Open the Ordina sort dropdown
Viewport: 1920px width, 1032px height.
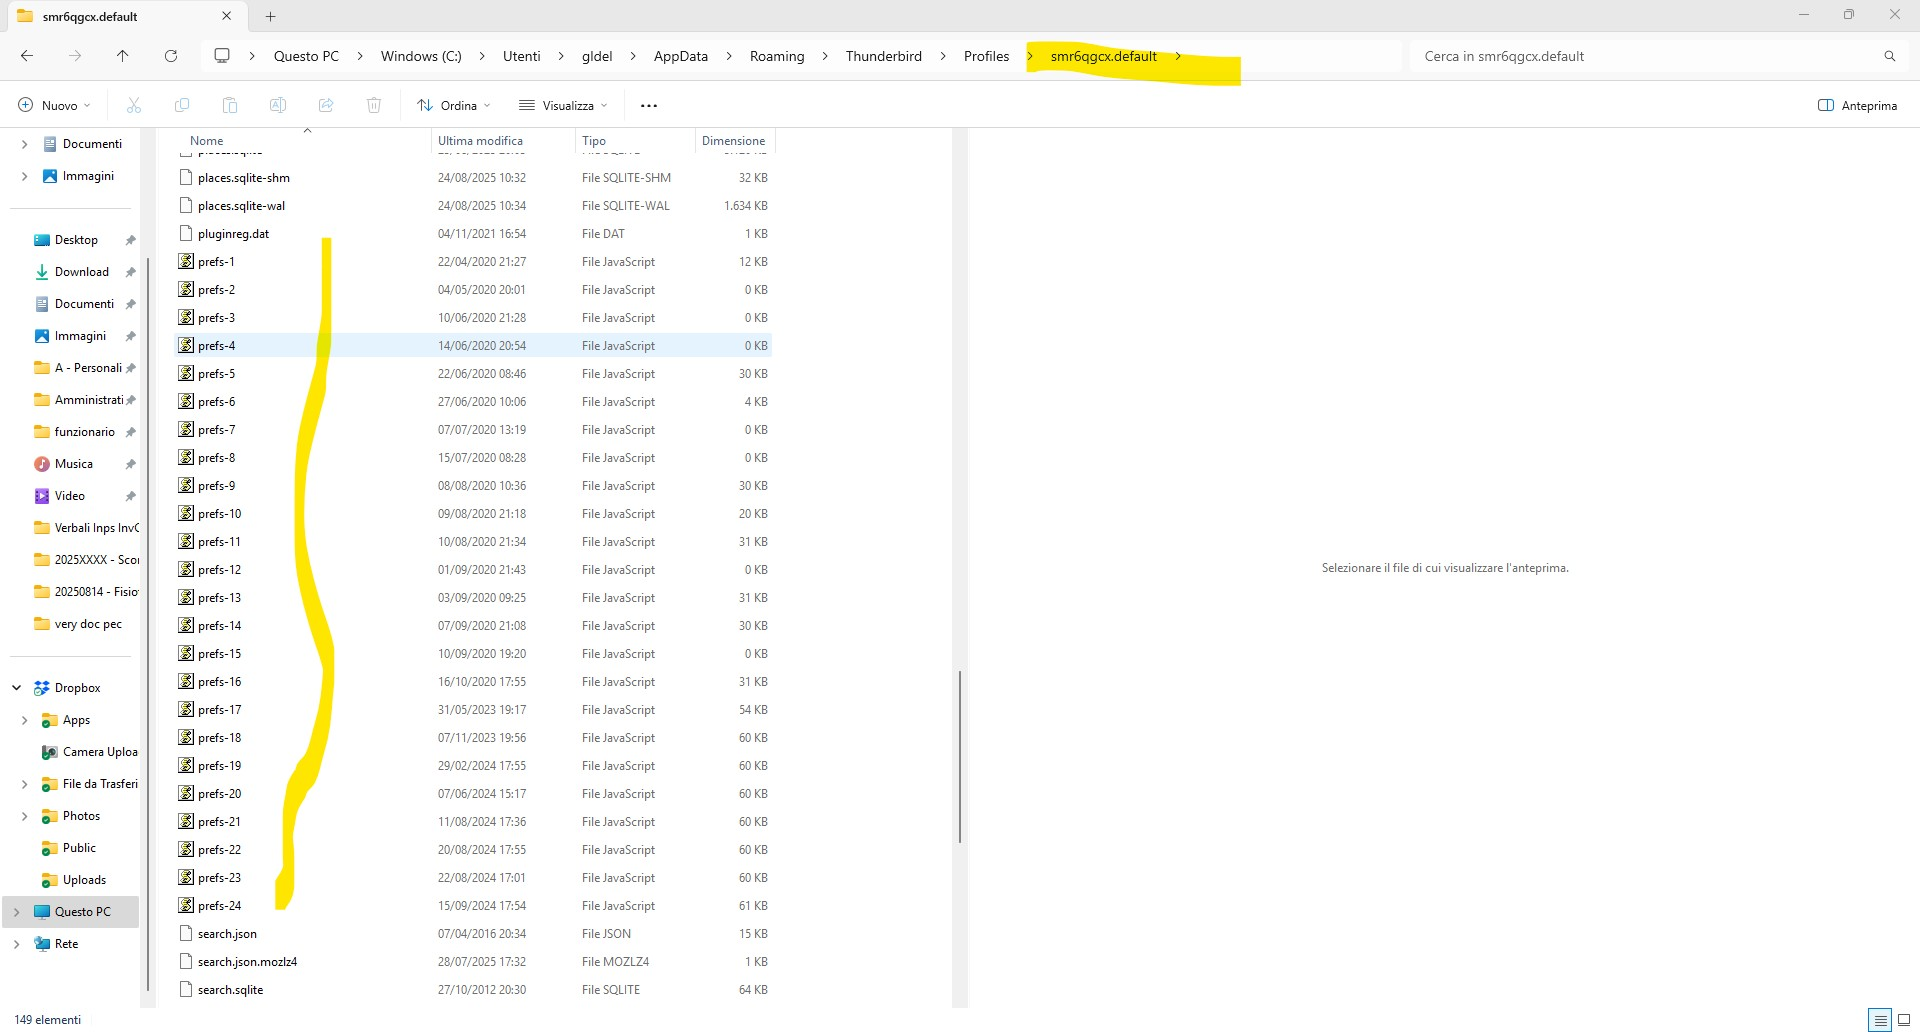point(454,105)
